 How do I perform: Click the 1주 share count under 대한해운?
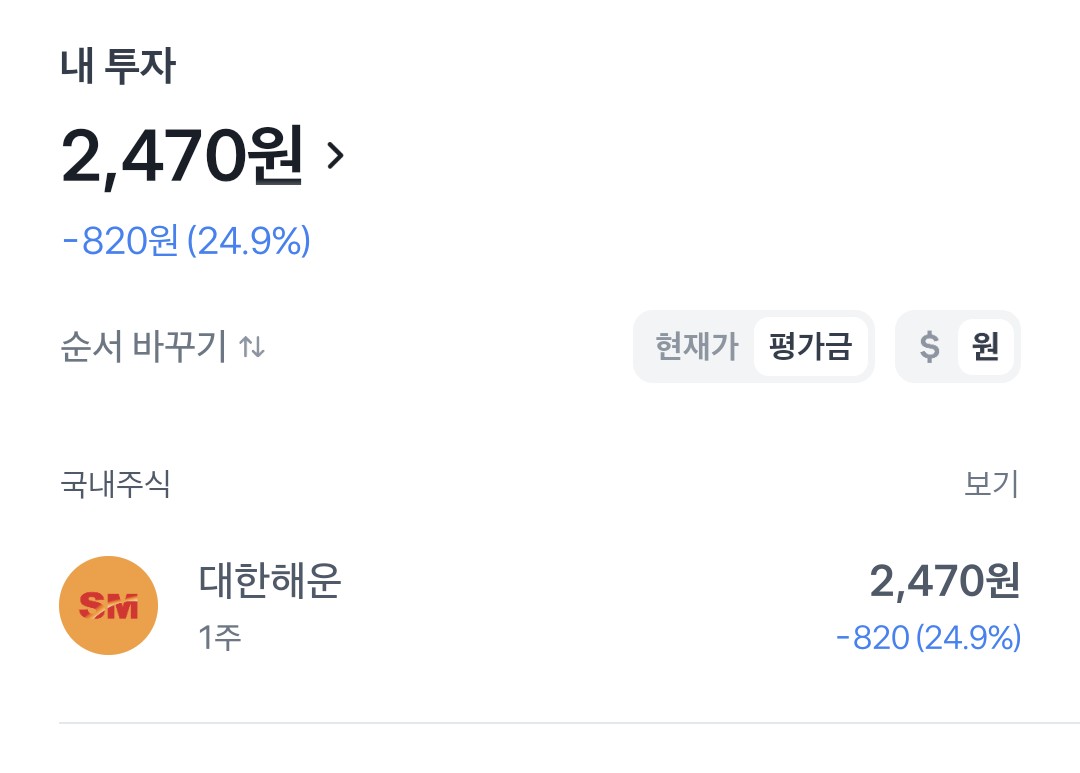pos(220,638)
